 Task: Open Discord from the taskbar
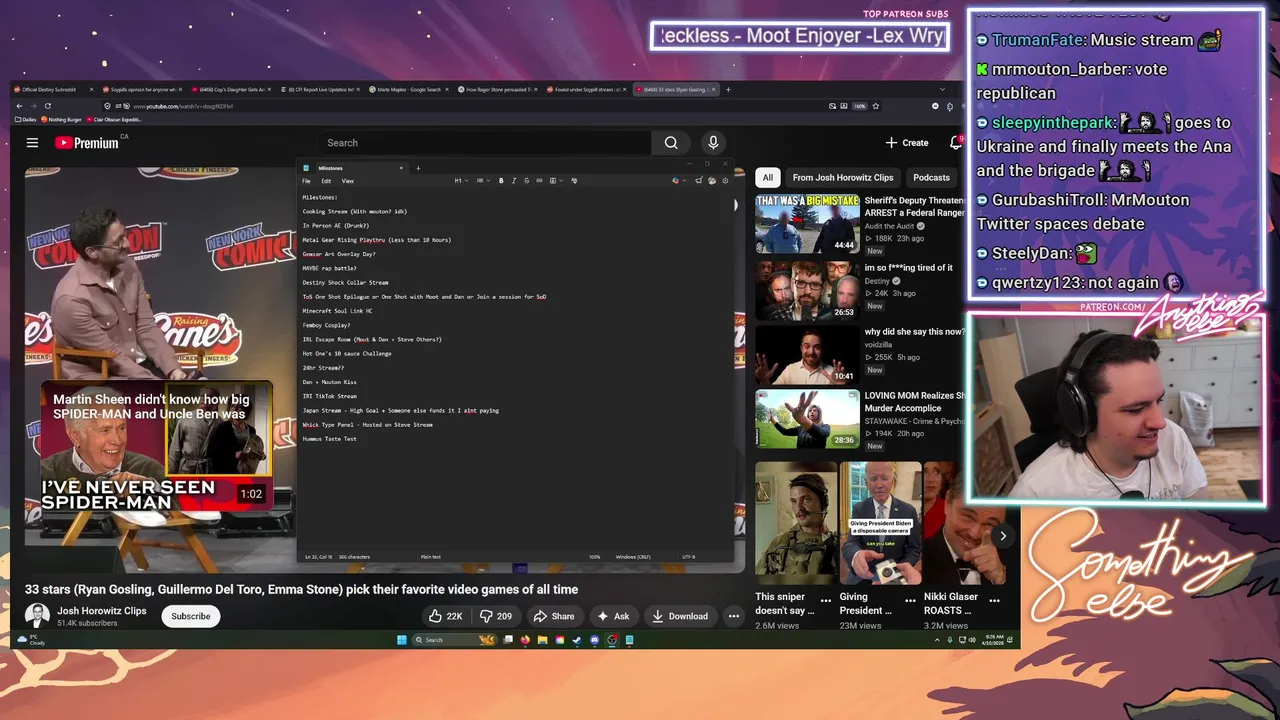pyautogui.click(x=595, y=640)
